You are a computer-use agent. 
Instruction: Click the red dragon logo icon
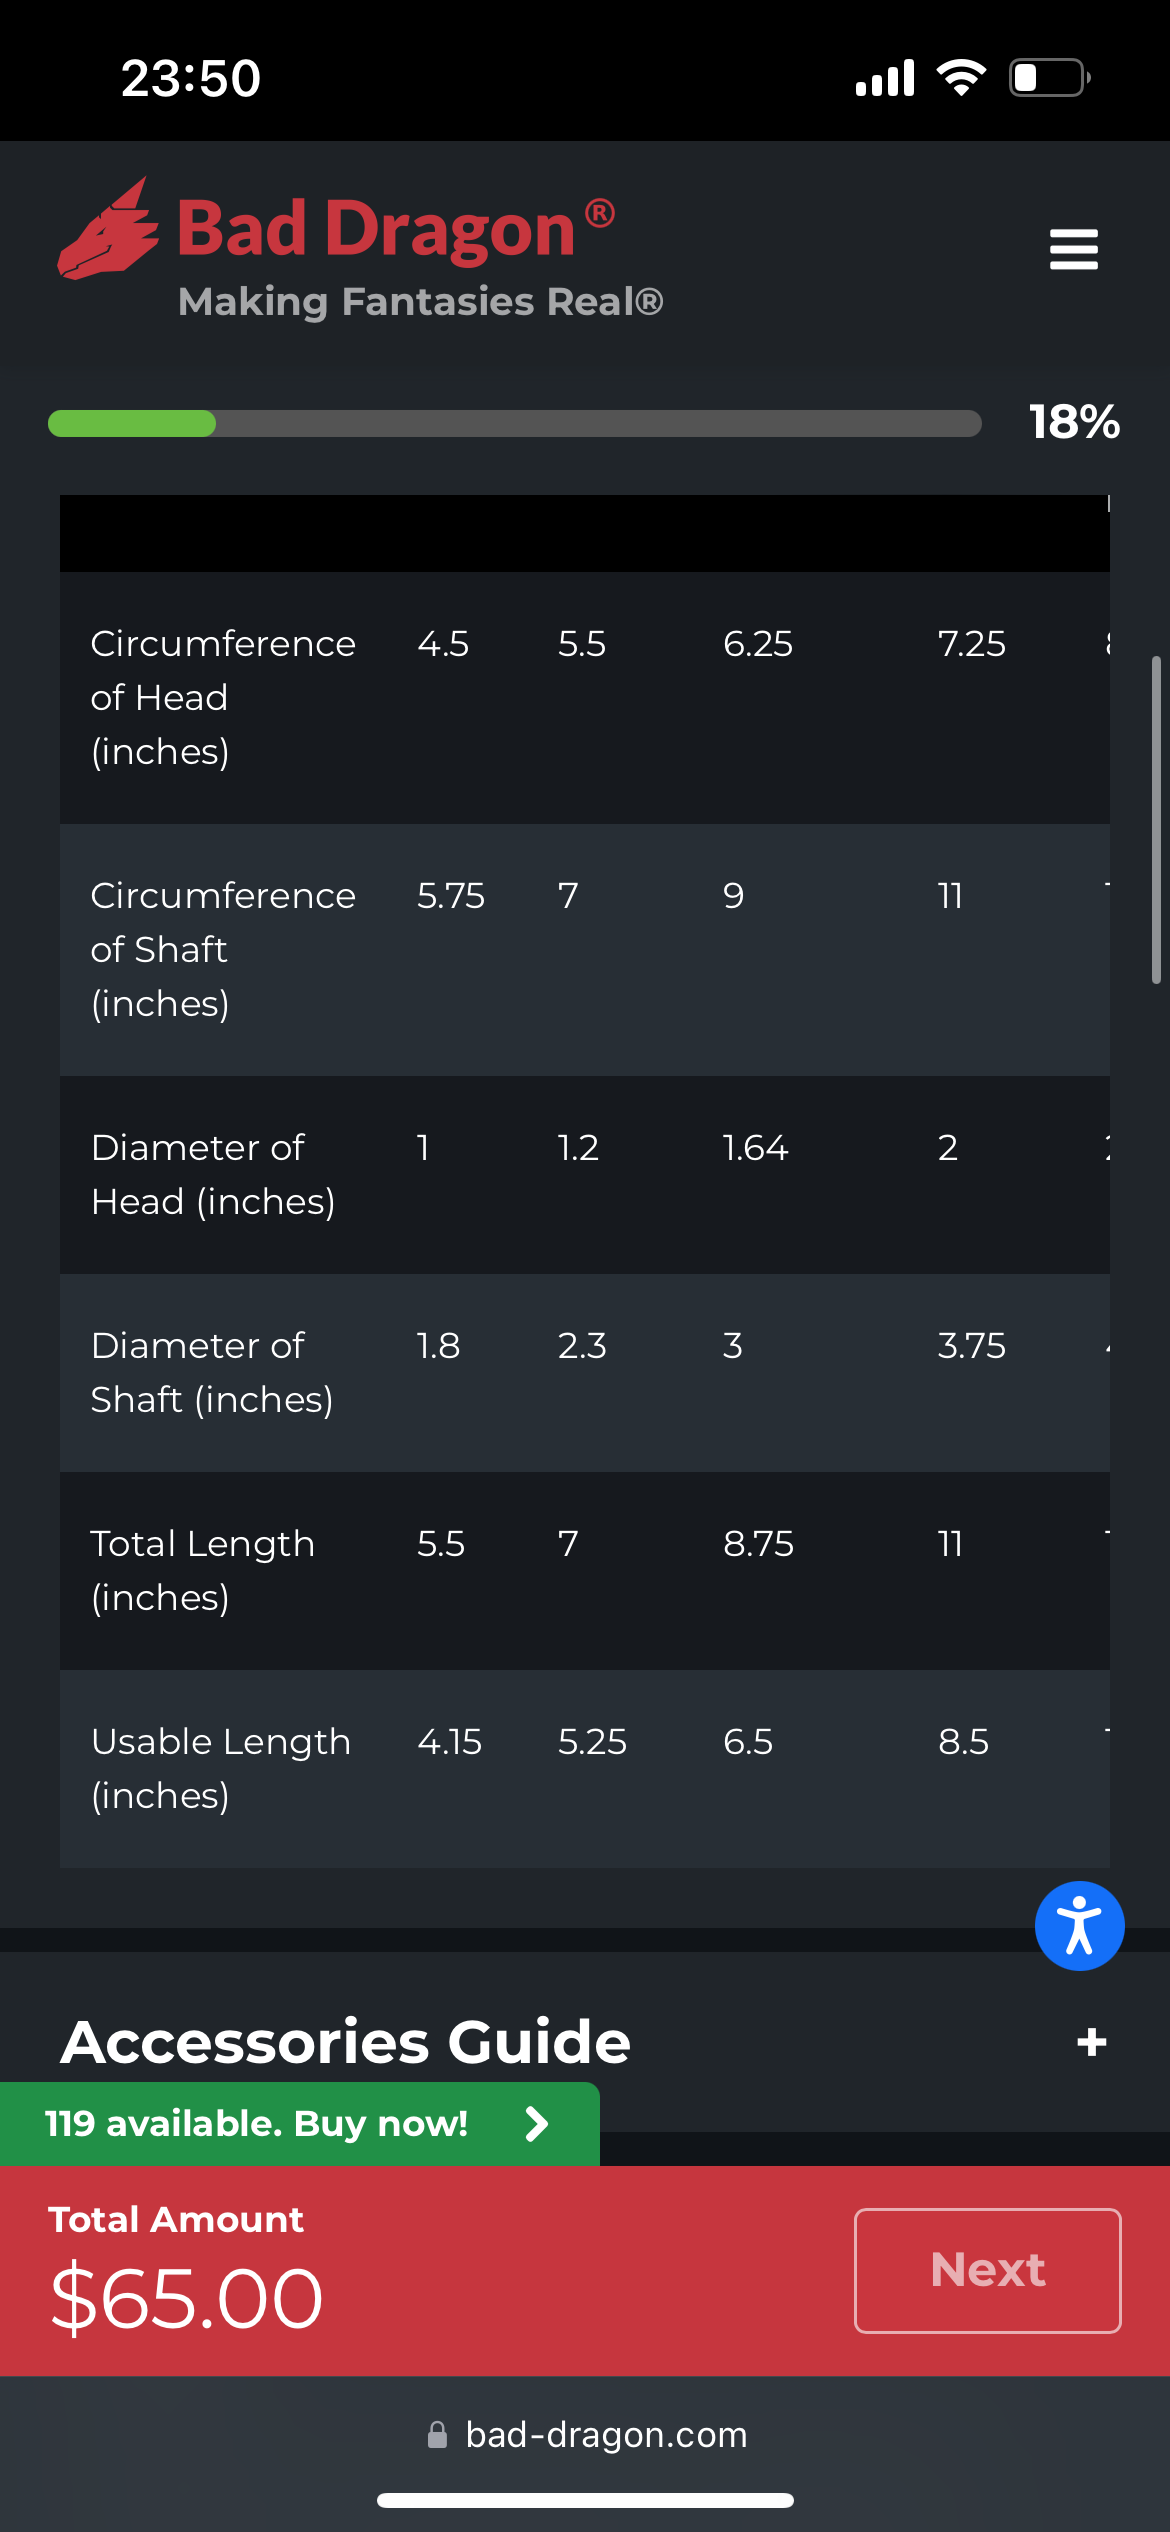pyautogui.click(x=108, y=231)
